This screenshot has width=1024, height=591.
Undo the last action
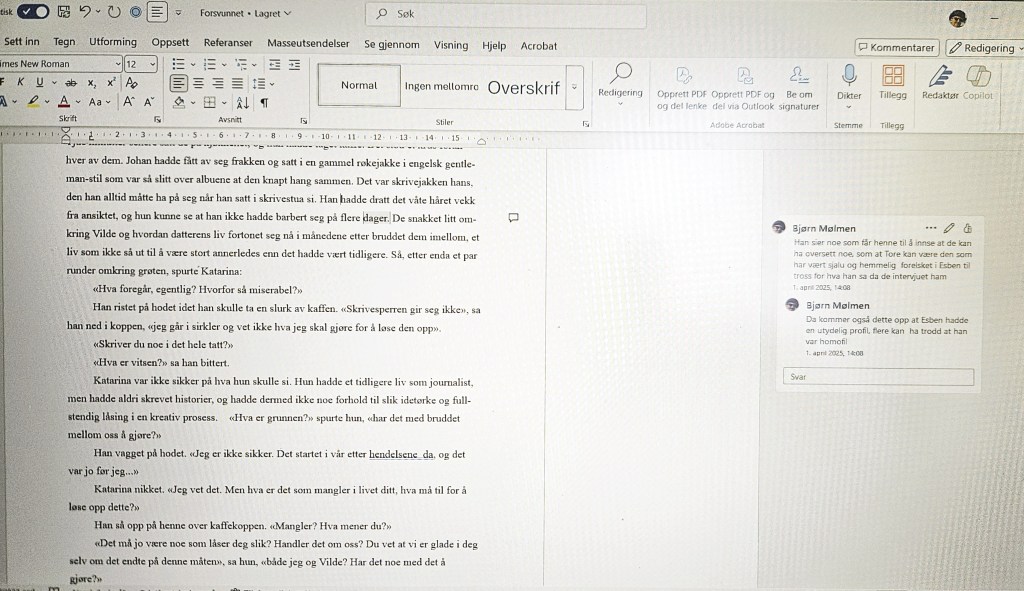pos(85,13)
